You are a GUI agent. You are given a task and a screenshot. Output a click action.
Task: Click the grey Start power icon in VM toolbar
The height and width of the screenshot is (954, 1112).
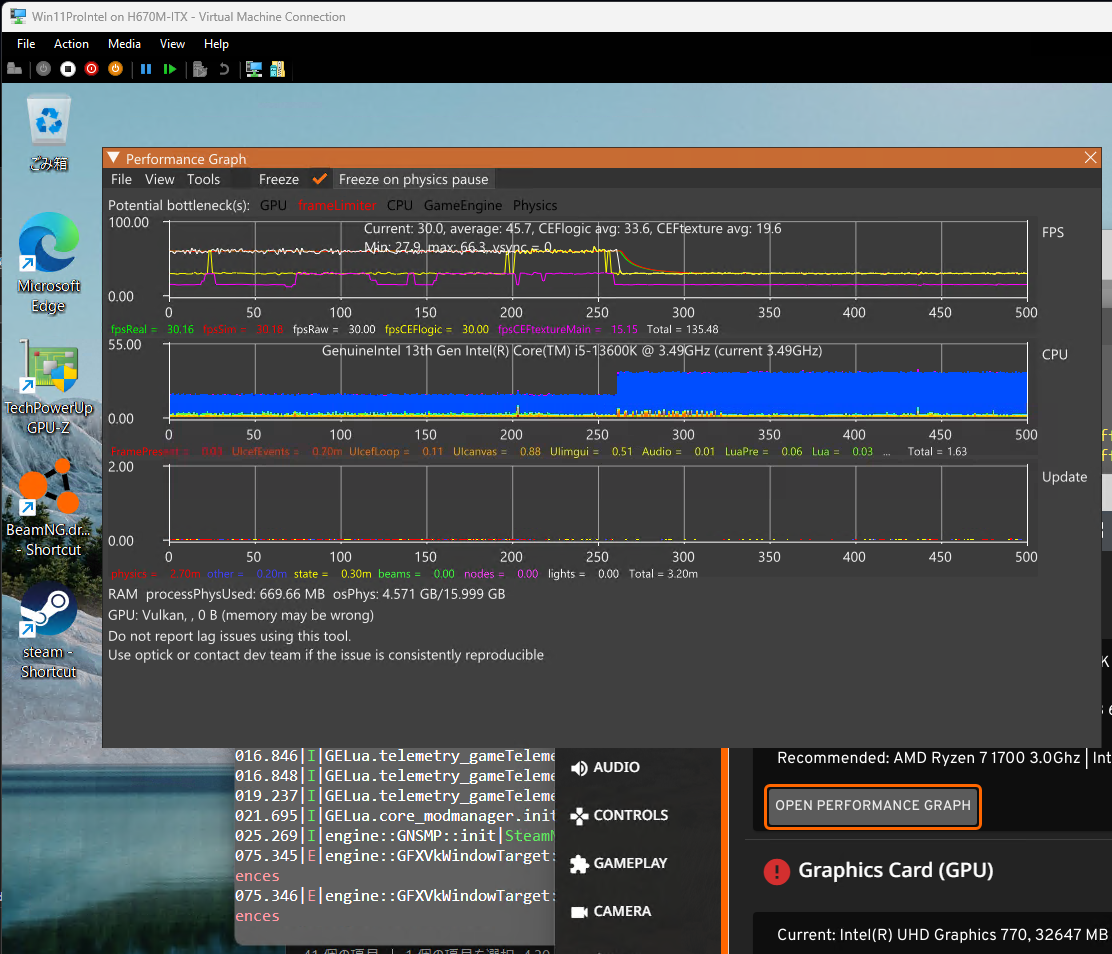[44, 69]
